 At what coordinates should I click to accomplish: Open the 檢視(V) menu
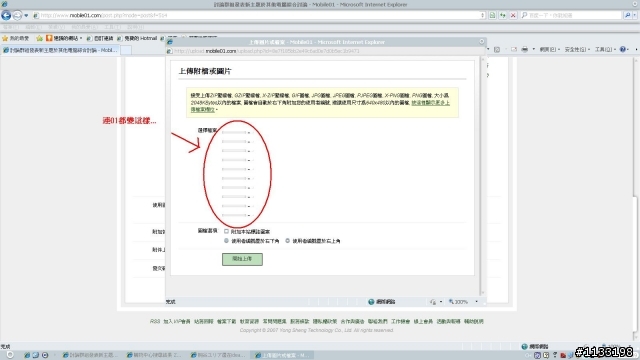pos(56,27)
